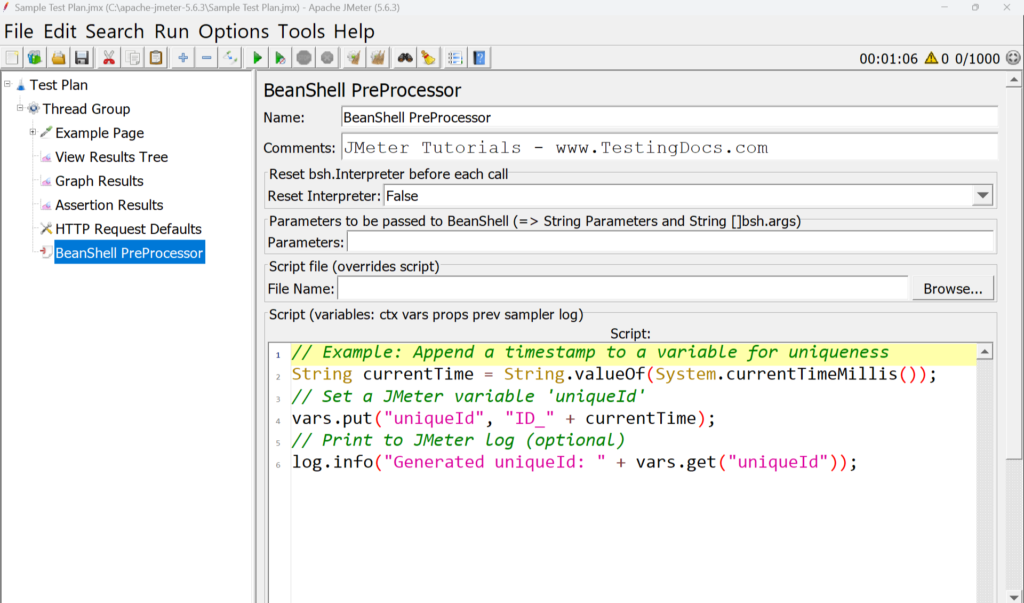Open the search dialog
This screenshot has height=603, width=1024.
[x=403, y=57]
